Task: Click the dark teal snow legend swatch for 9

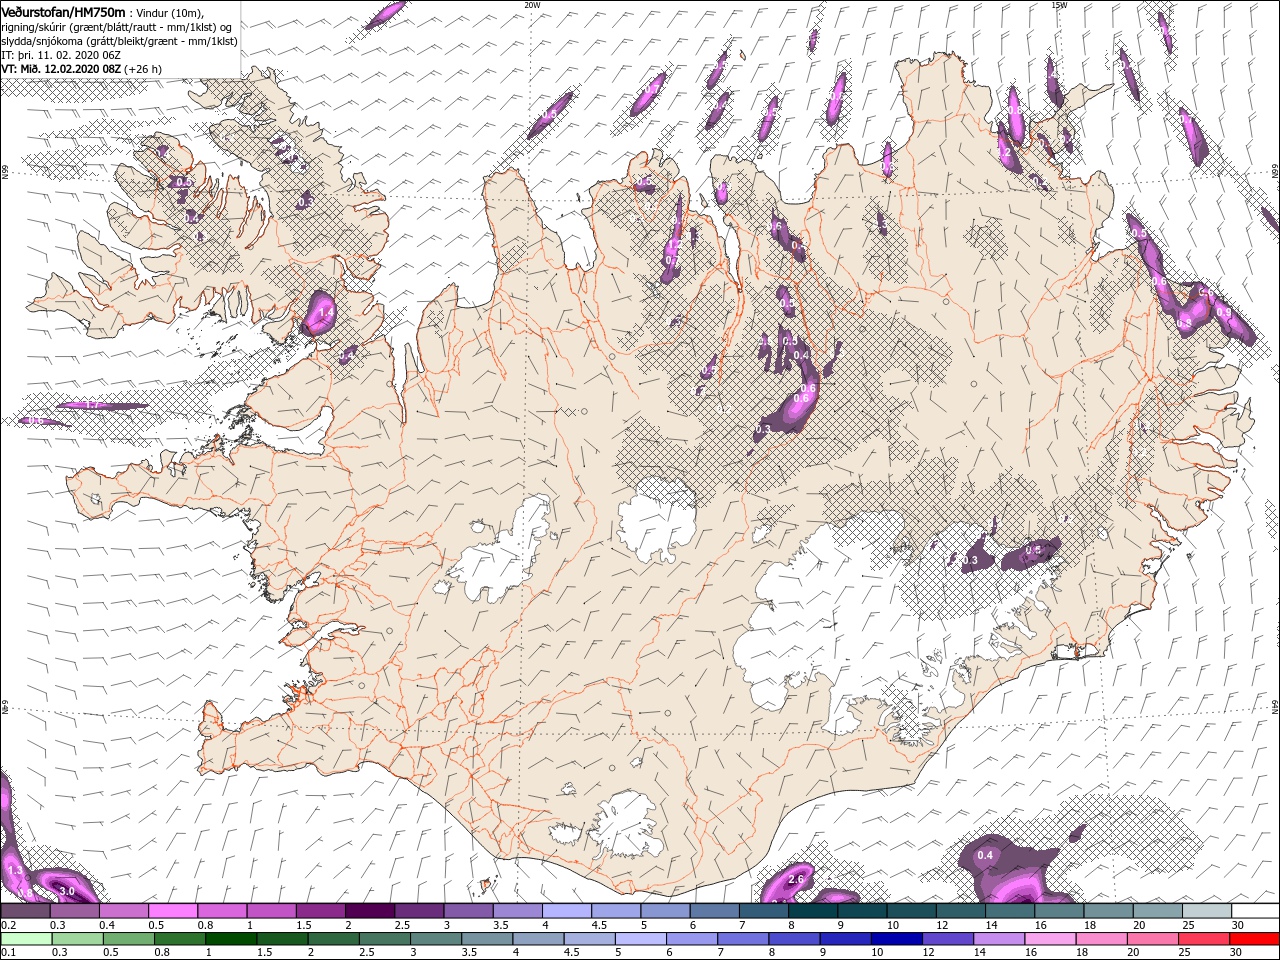Action: click(861, 910)
